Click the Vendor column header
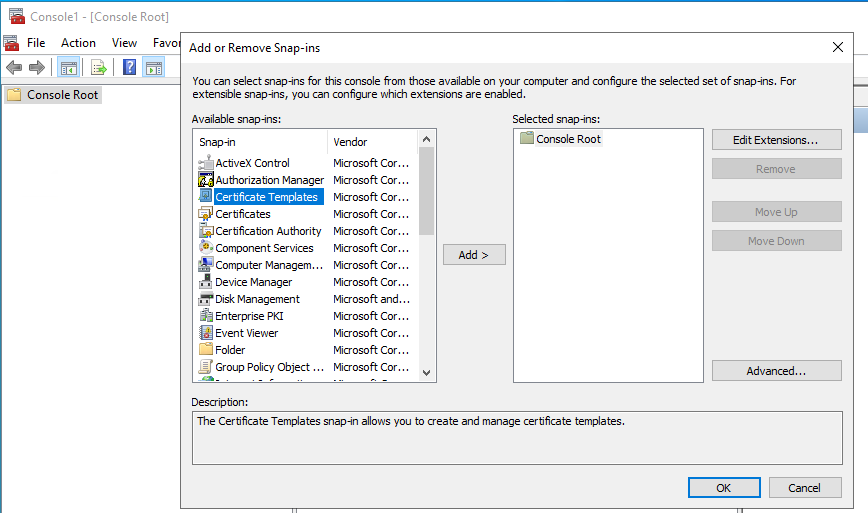Viewport: 868px width, 513px height. point(351,142)
